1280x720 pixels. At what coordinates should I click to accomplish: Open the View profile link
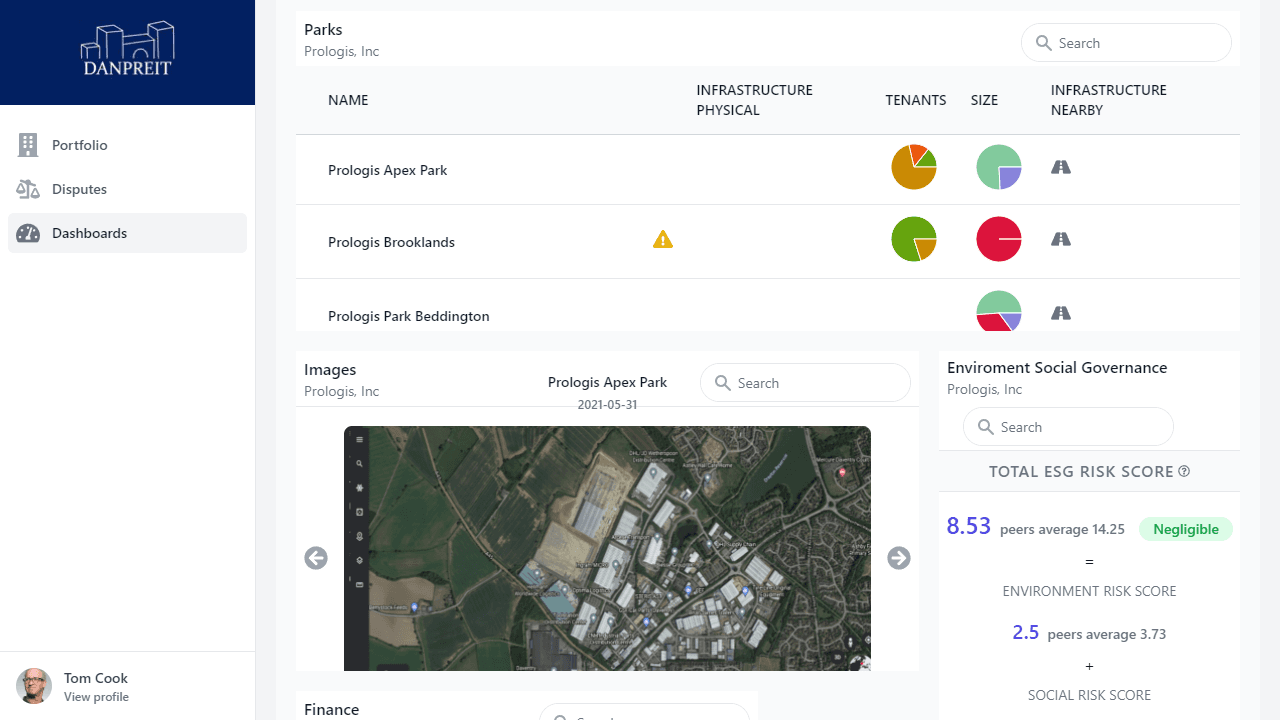click(x=96, y=697)
